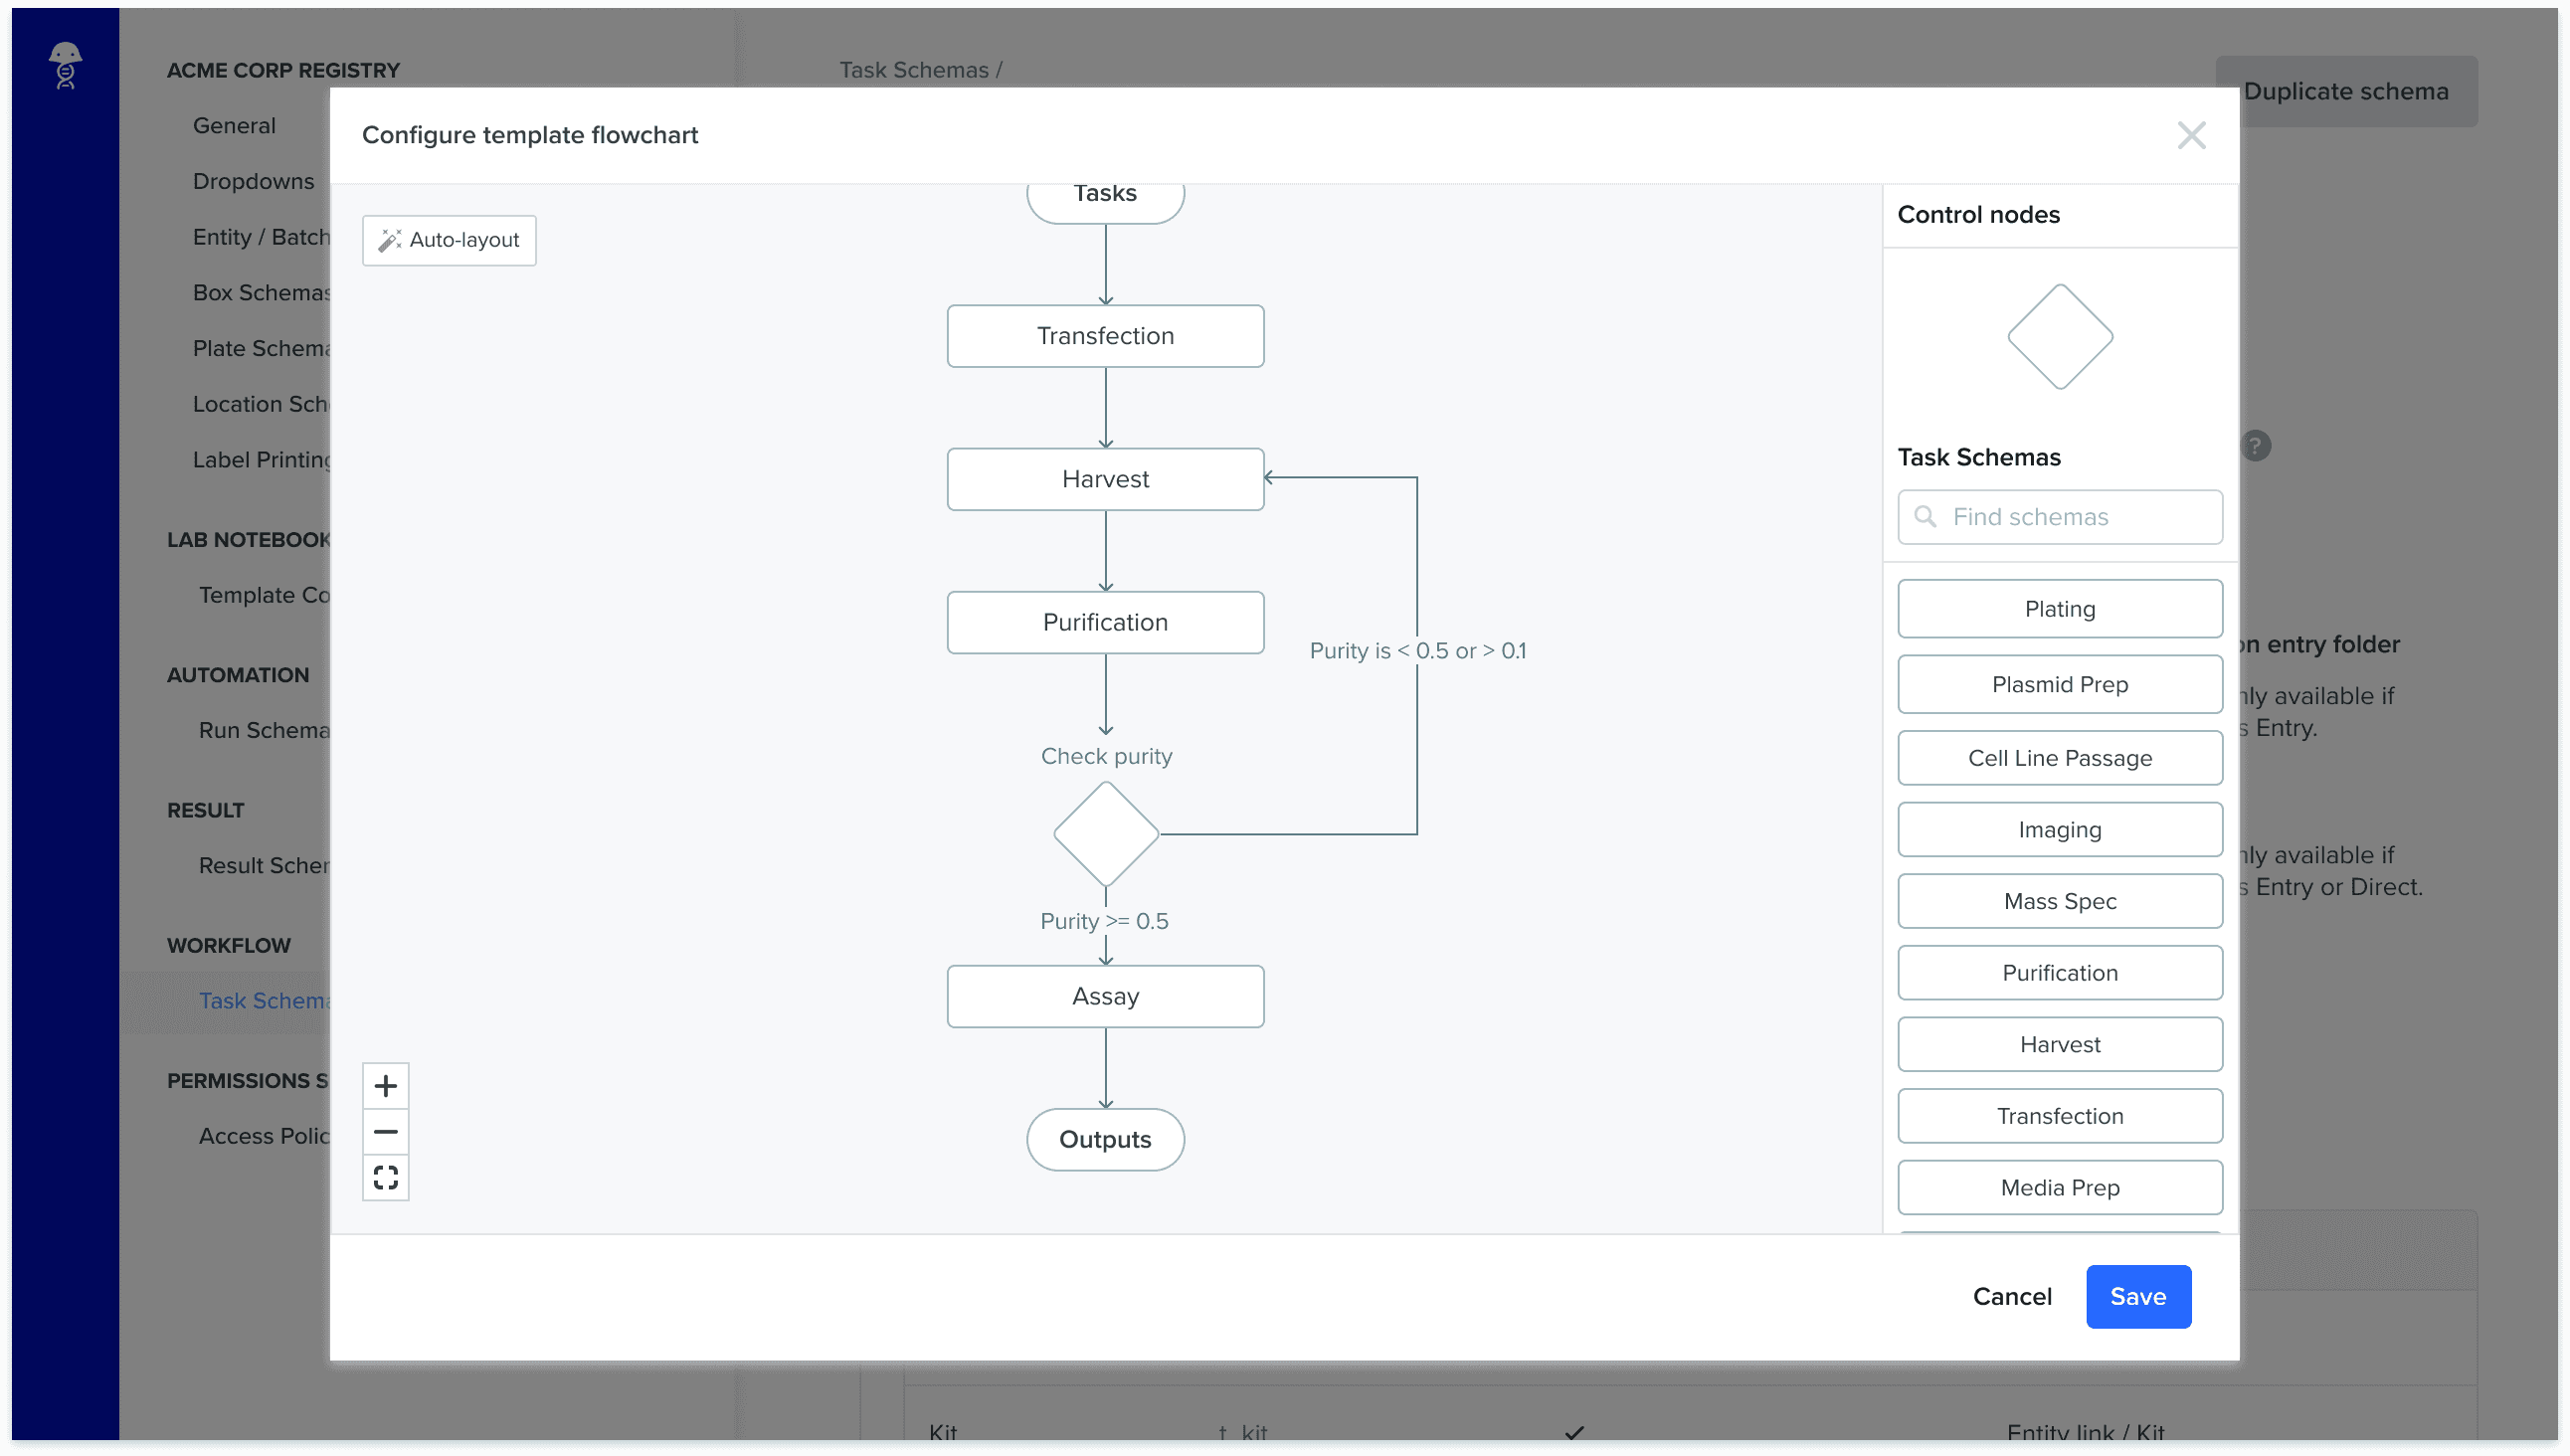Pick the Imaging task schema
2570x1456 pixels.
(x=2060, y=829)
